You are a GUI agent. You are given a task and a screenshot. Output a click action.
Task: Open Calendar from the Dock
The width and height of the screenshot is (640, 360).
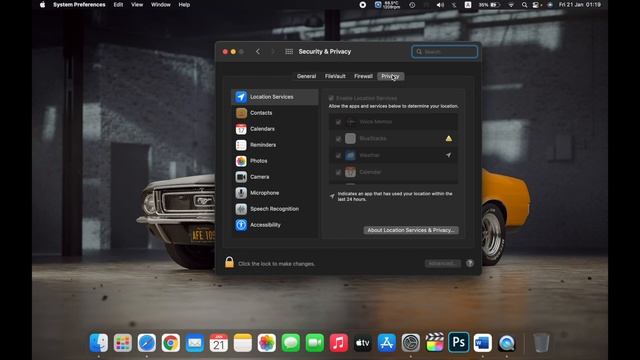click(219, 342)
